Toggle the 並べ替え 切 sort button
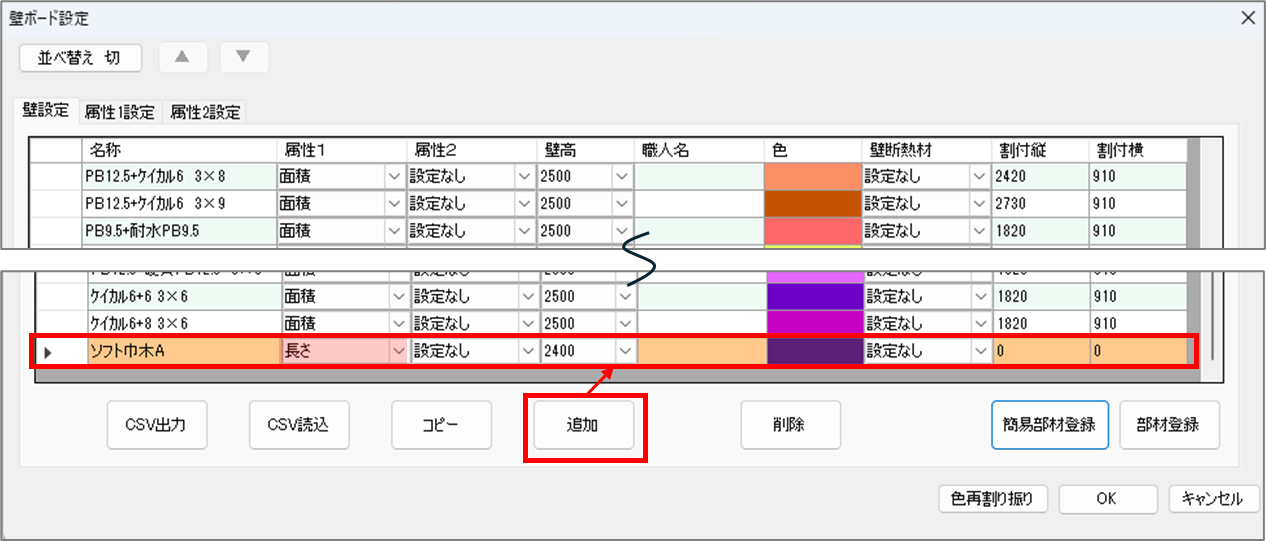Viewport: 1266px width, 541px height. pos(80,58)
